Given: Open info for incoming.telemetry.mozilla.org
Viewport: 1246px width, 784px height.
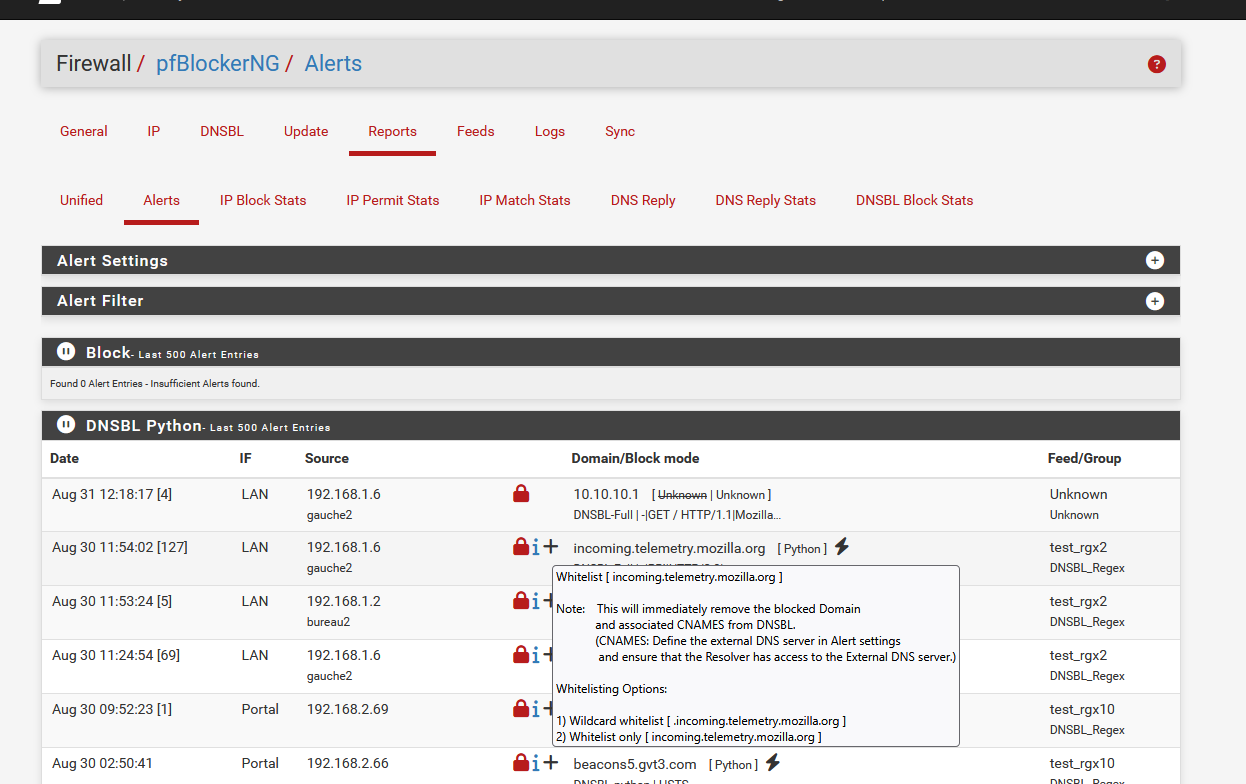Looking at the screenshot, I should pos(536,547).
